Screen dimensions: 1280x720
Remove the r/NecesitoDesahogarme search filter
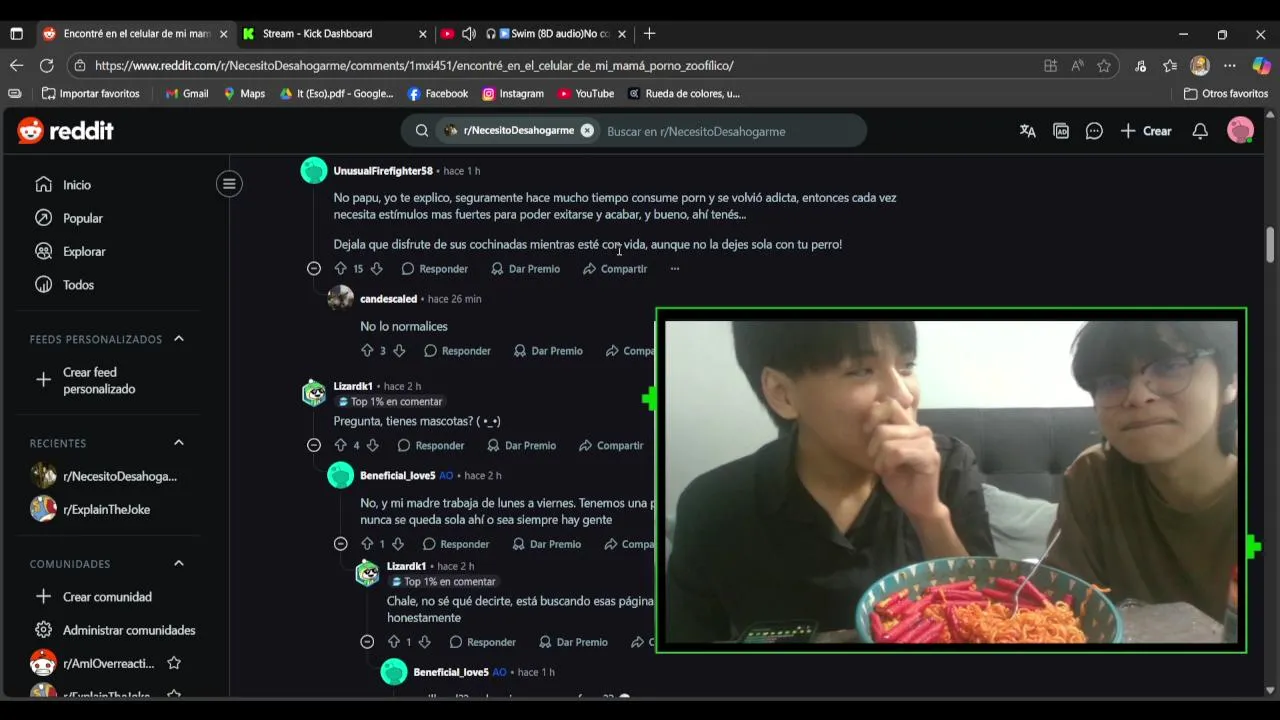pyautogui.click(x=587, y=131)
